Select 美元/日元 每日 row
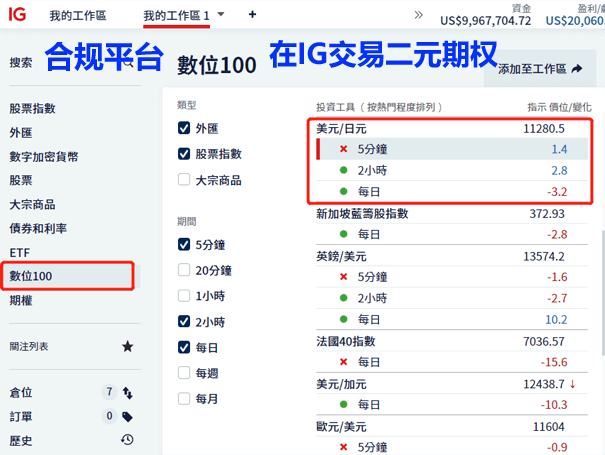Screen dimensions: 605x455 pyautogui.click(x=452, y=191)
